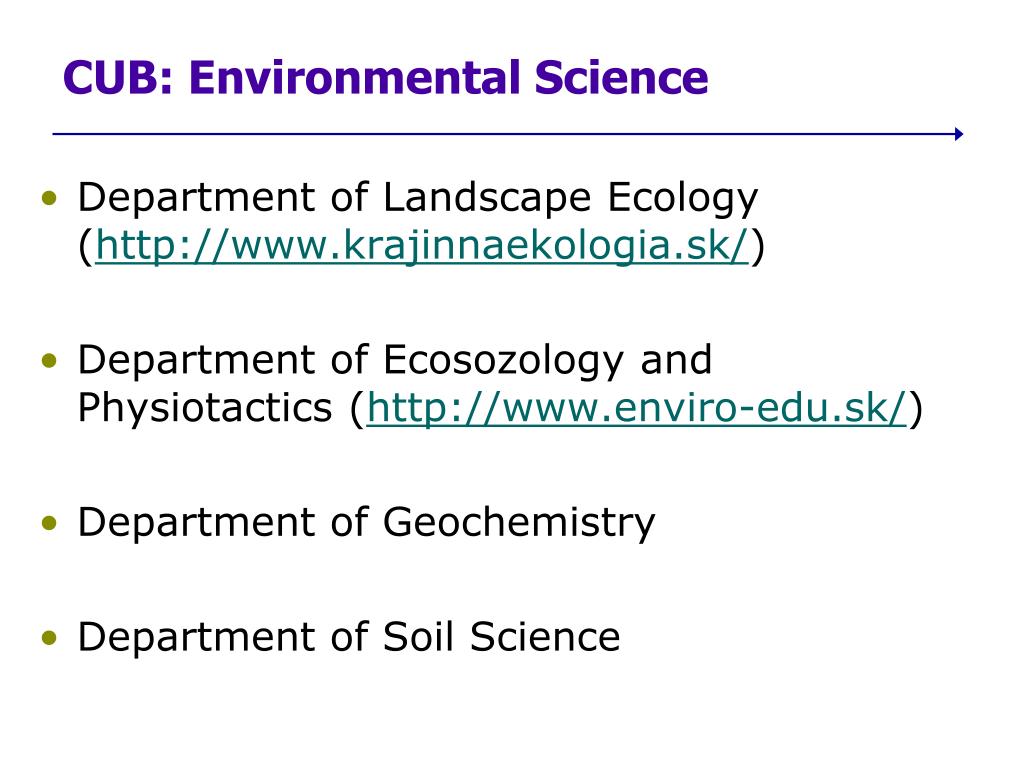Image resolution: width=1024 pixels, height=768 pixels.
Task: Open the krajinnaekologia.sk hyperlink
Action: (x=422, y=246)
